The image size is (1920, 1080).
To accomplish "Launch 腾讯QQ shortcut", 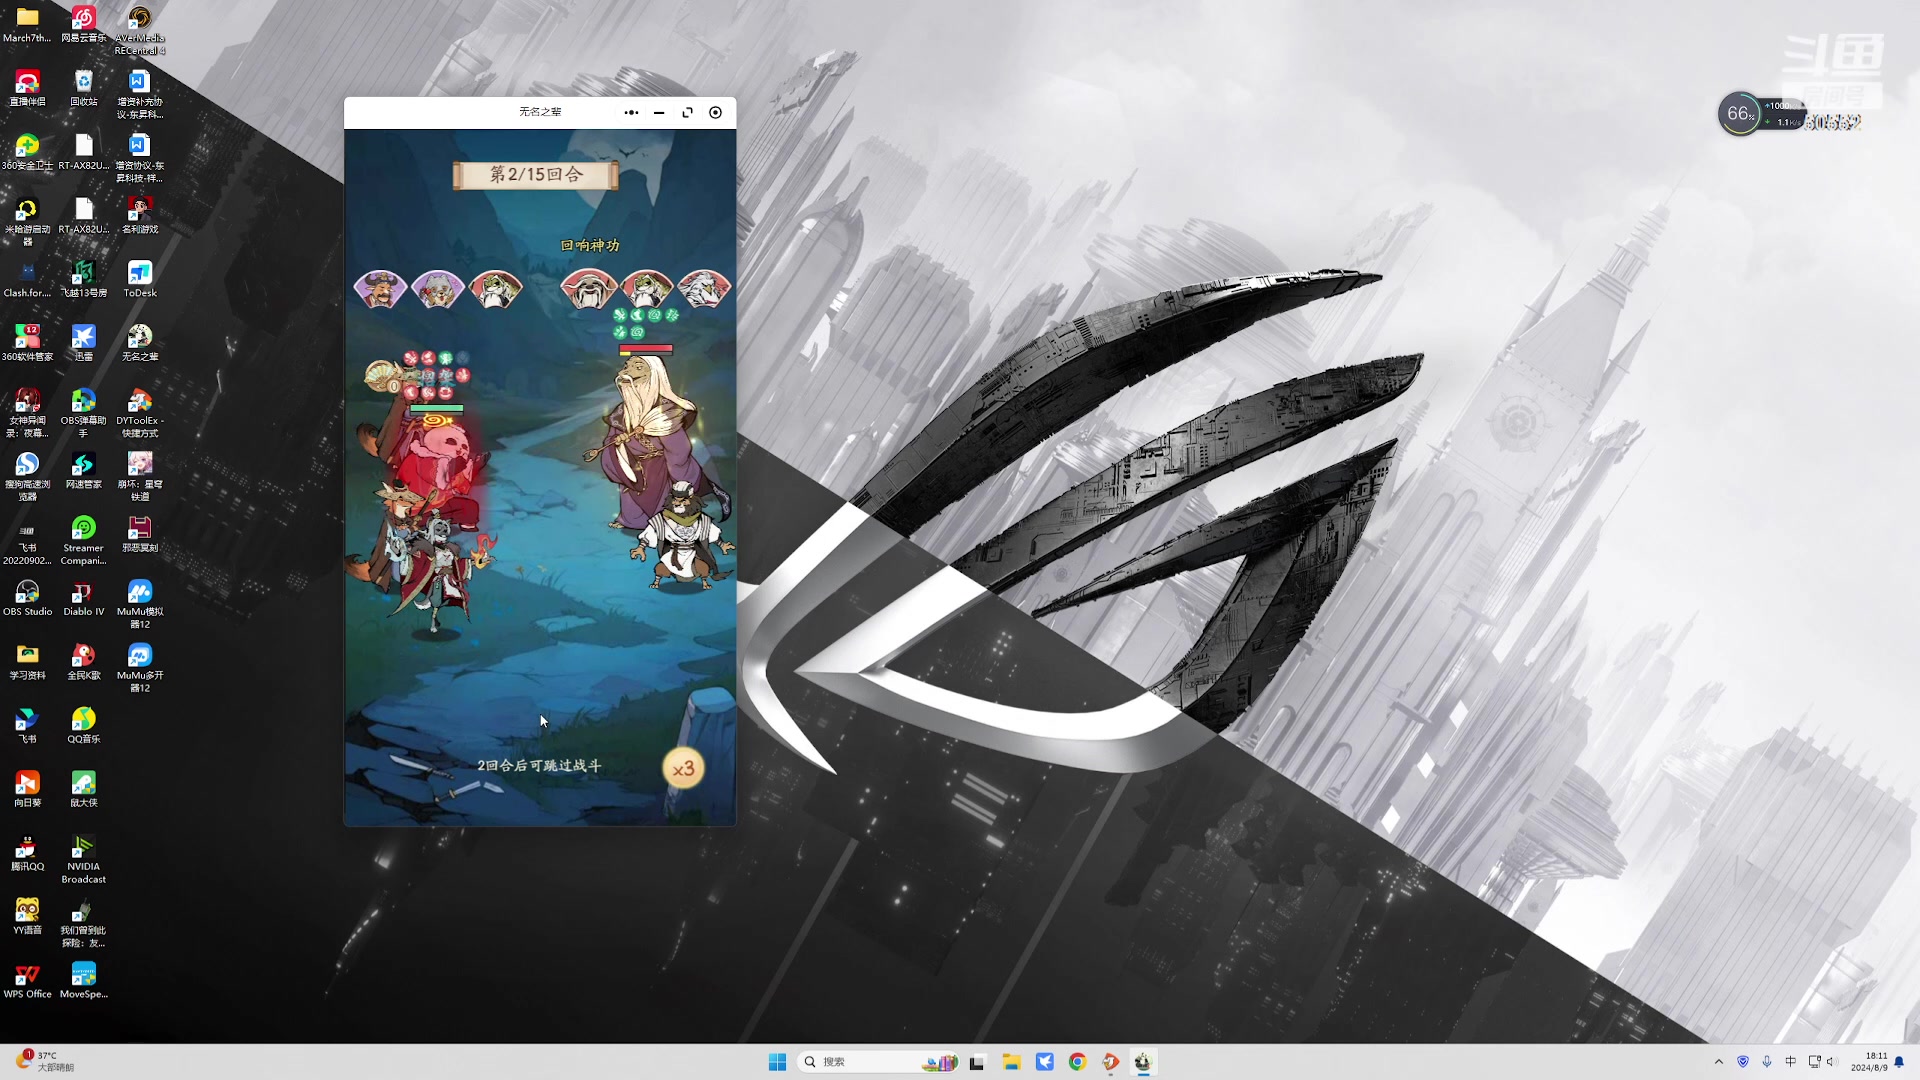I will click(27, 853).
